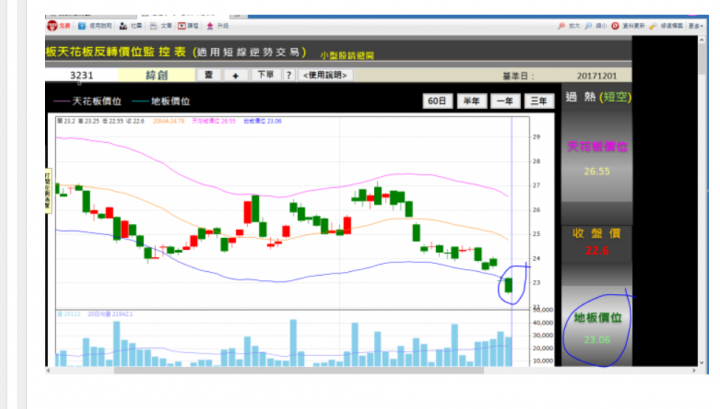Open the 課程 courses icon
This screenshot has height=409, width=720.
click(x=182, y=26)
